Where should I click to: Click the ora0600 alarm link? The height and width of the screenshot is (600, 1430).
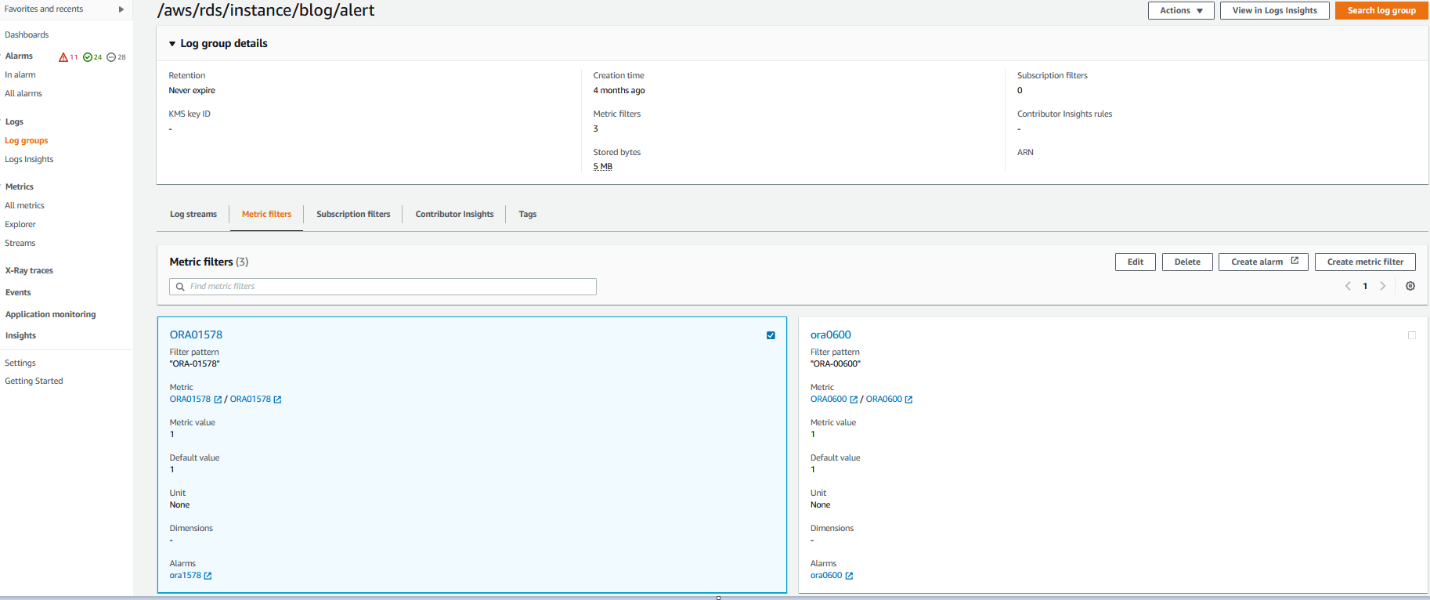(826, 576)
